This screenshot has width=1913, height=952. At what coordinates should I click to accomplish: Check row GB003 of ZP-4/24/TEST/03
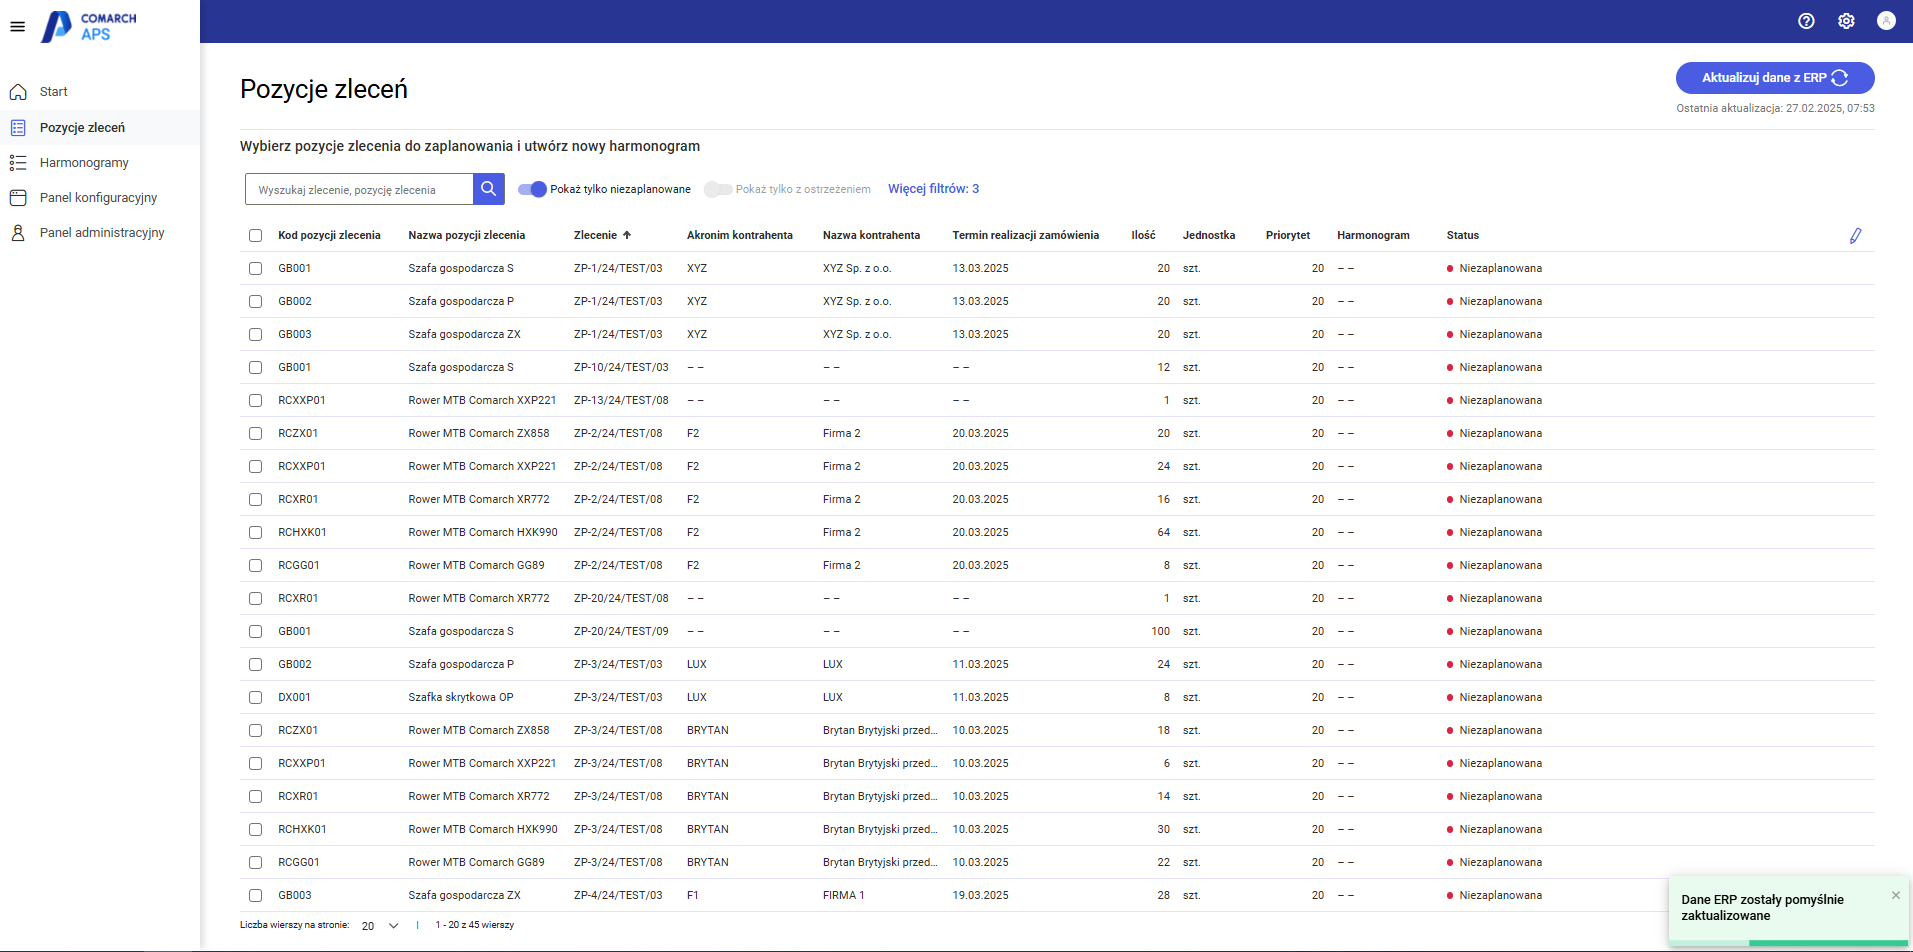(x=255, y=896)
